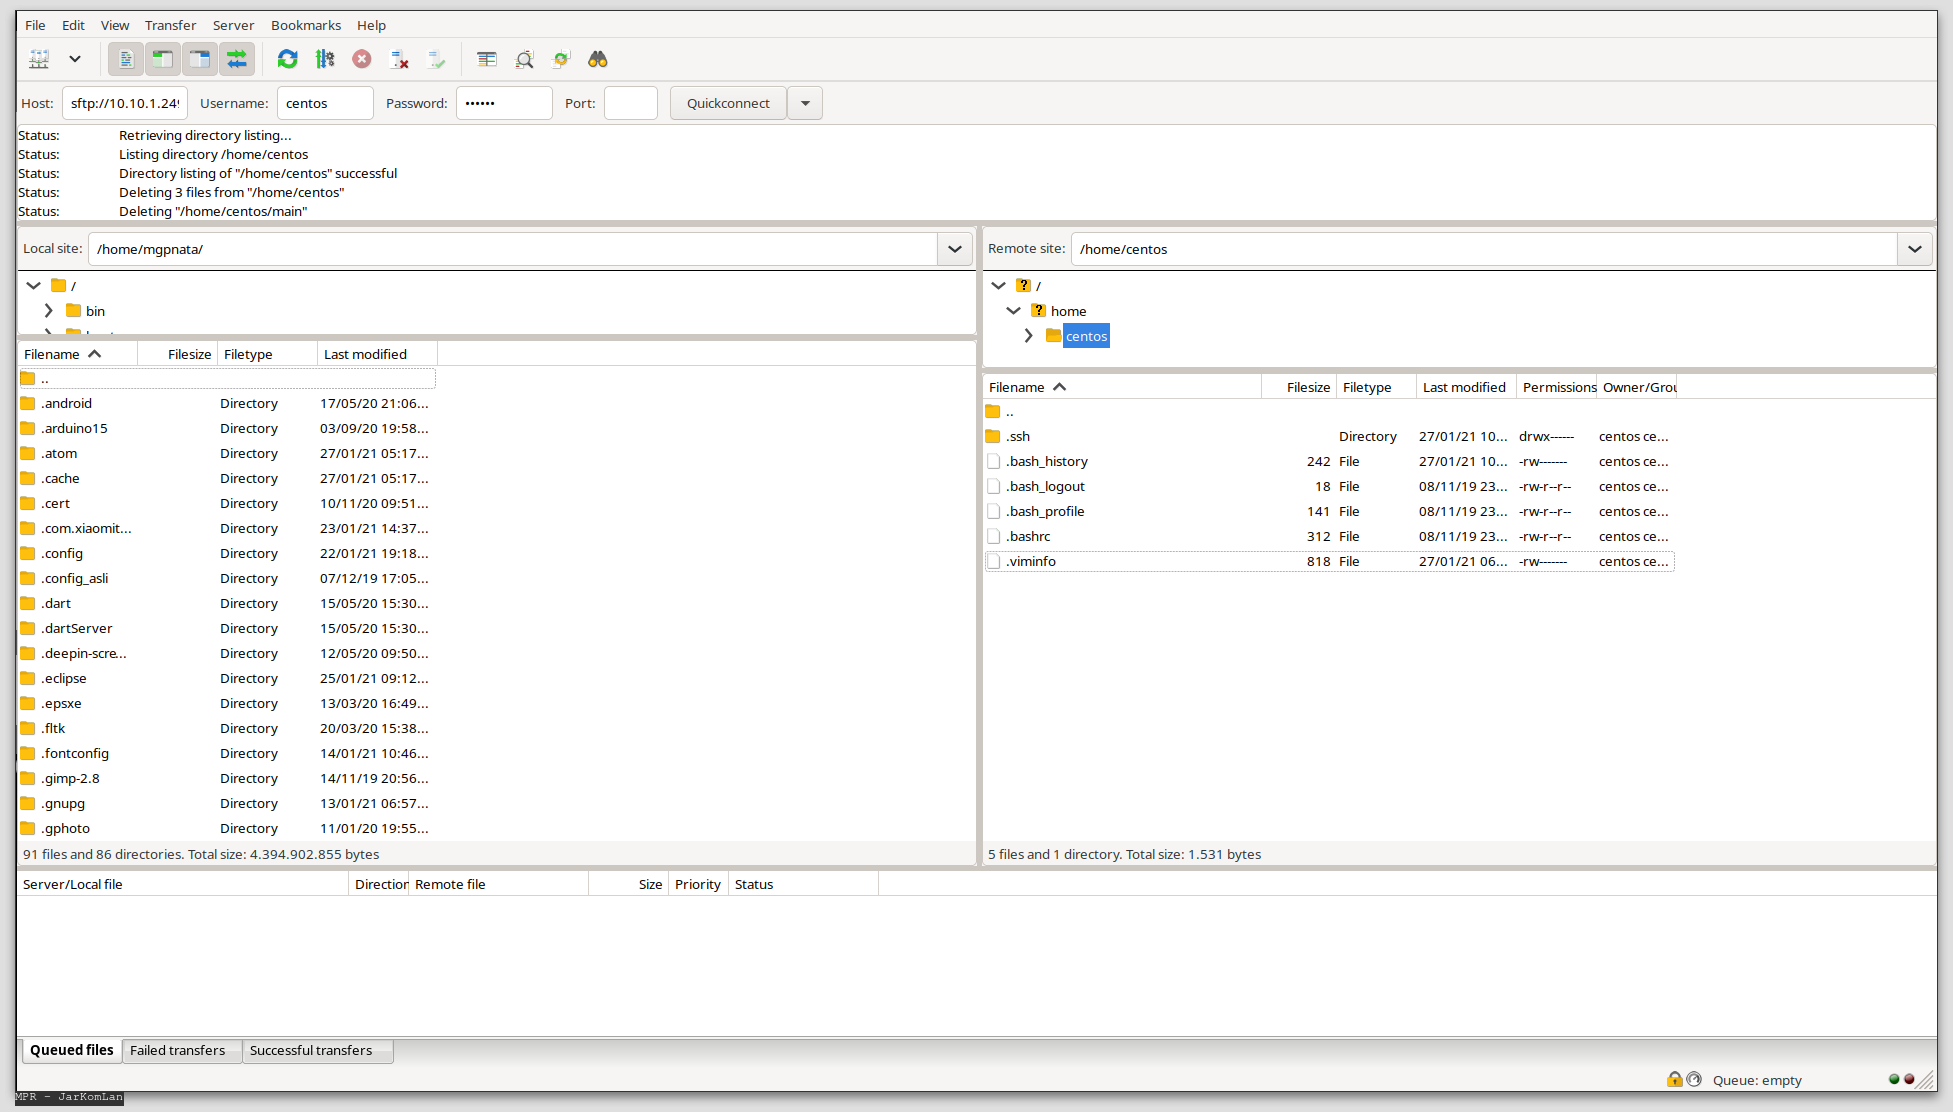Toggle message log display

pos(126,60)
